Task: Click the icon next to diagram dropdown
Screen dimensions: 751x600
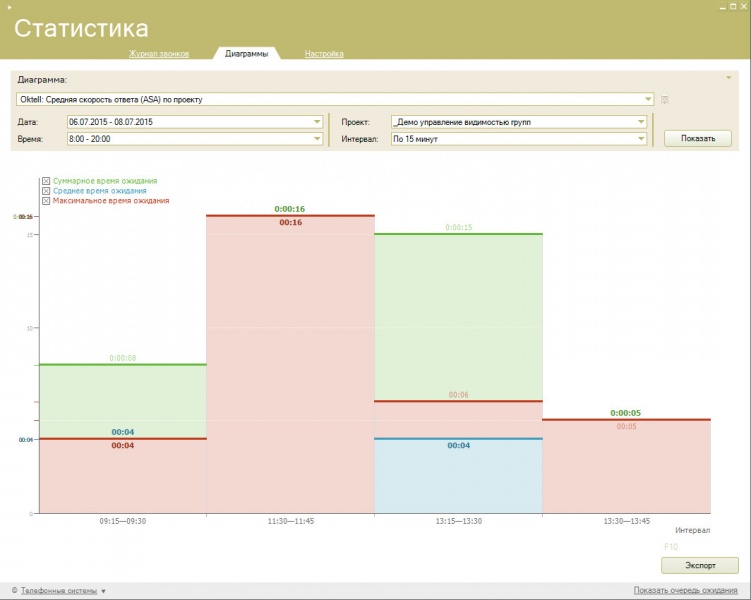Action: coord(664,100)
